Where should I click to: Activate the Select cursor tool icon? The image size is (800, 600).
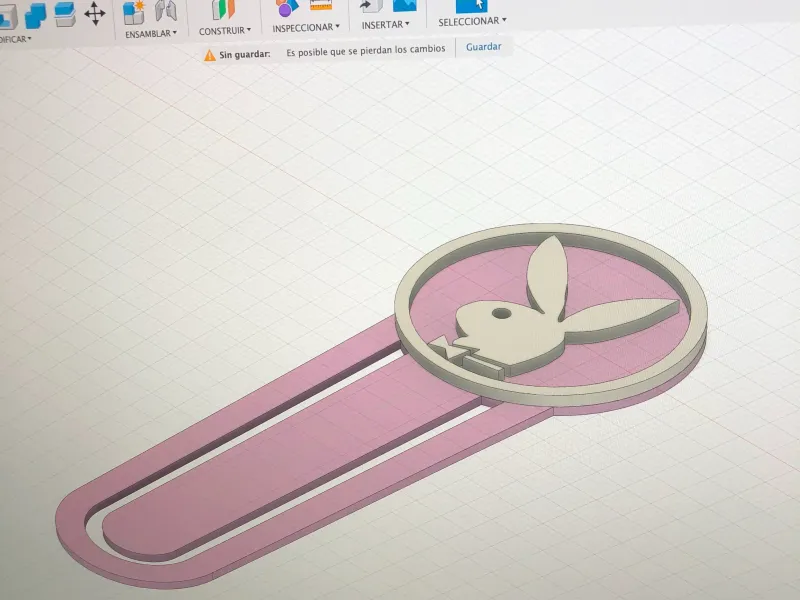pyautogui.click(x=471, y=6)
